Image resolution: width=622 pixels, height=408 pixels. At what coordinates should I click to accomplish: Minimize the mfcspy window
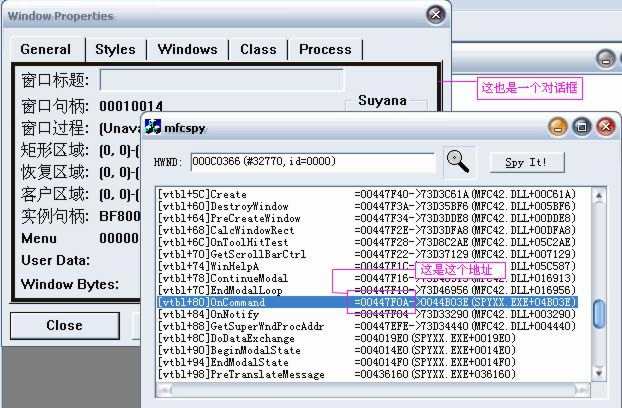point(558,127)
